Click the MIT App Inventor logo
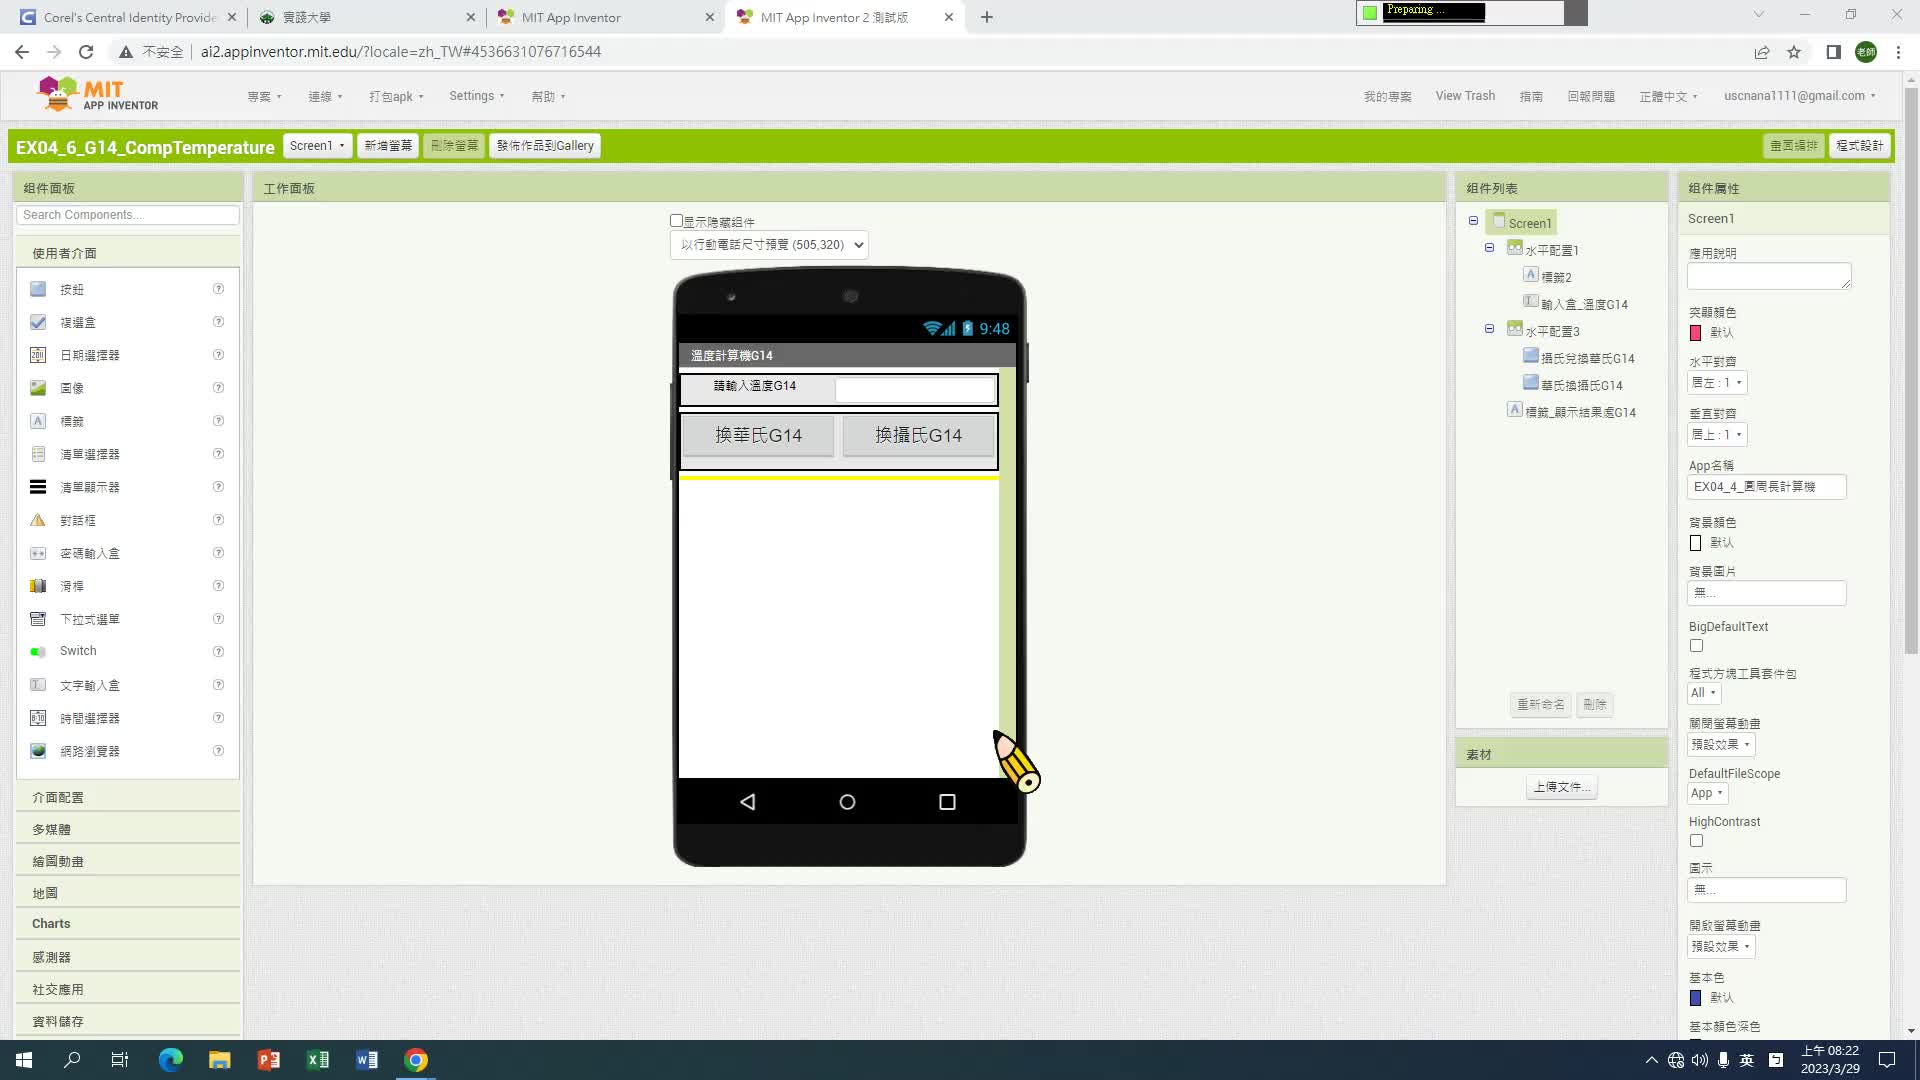The height and width of the screenshot is (1080, 1920). pos(98,94)
